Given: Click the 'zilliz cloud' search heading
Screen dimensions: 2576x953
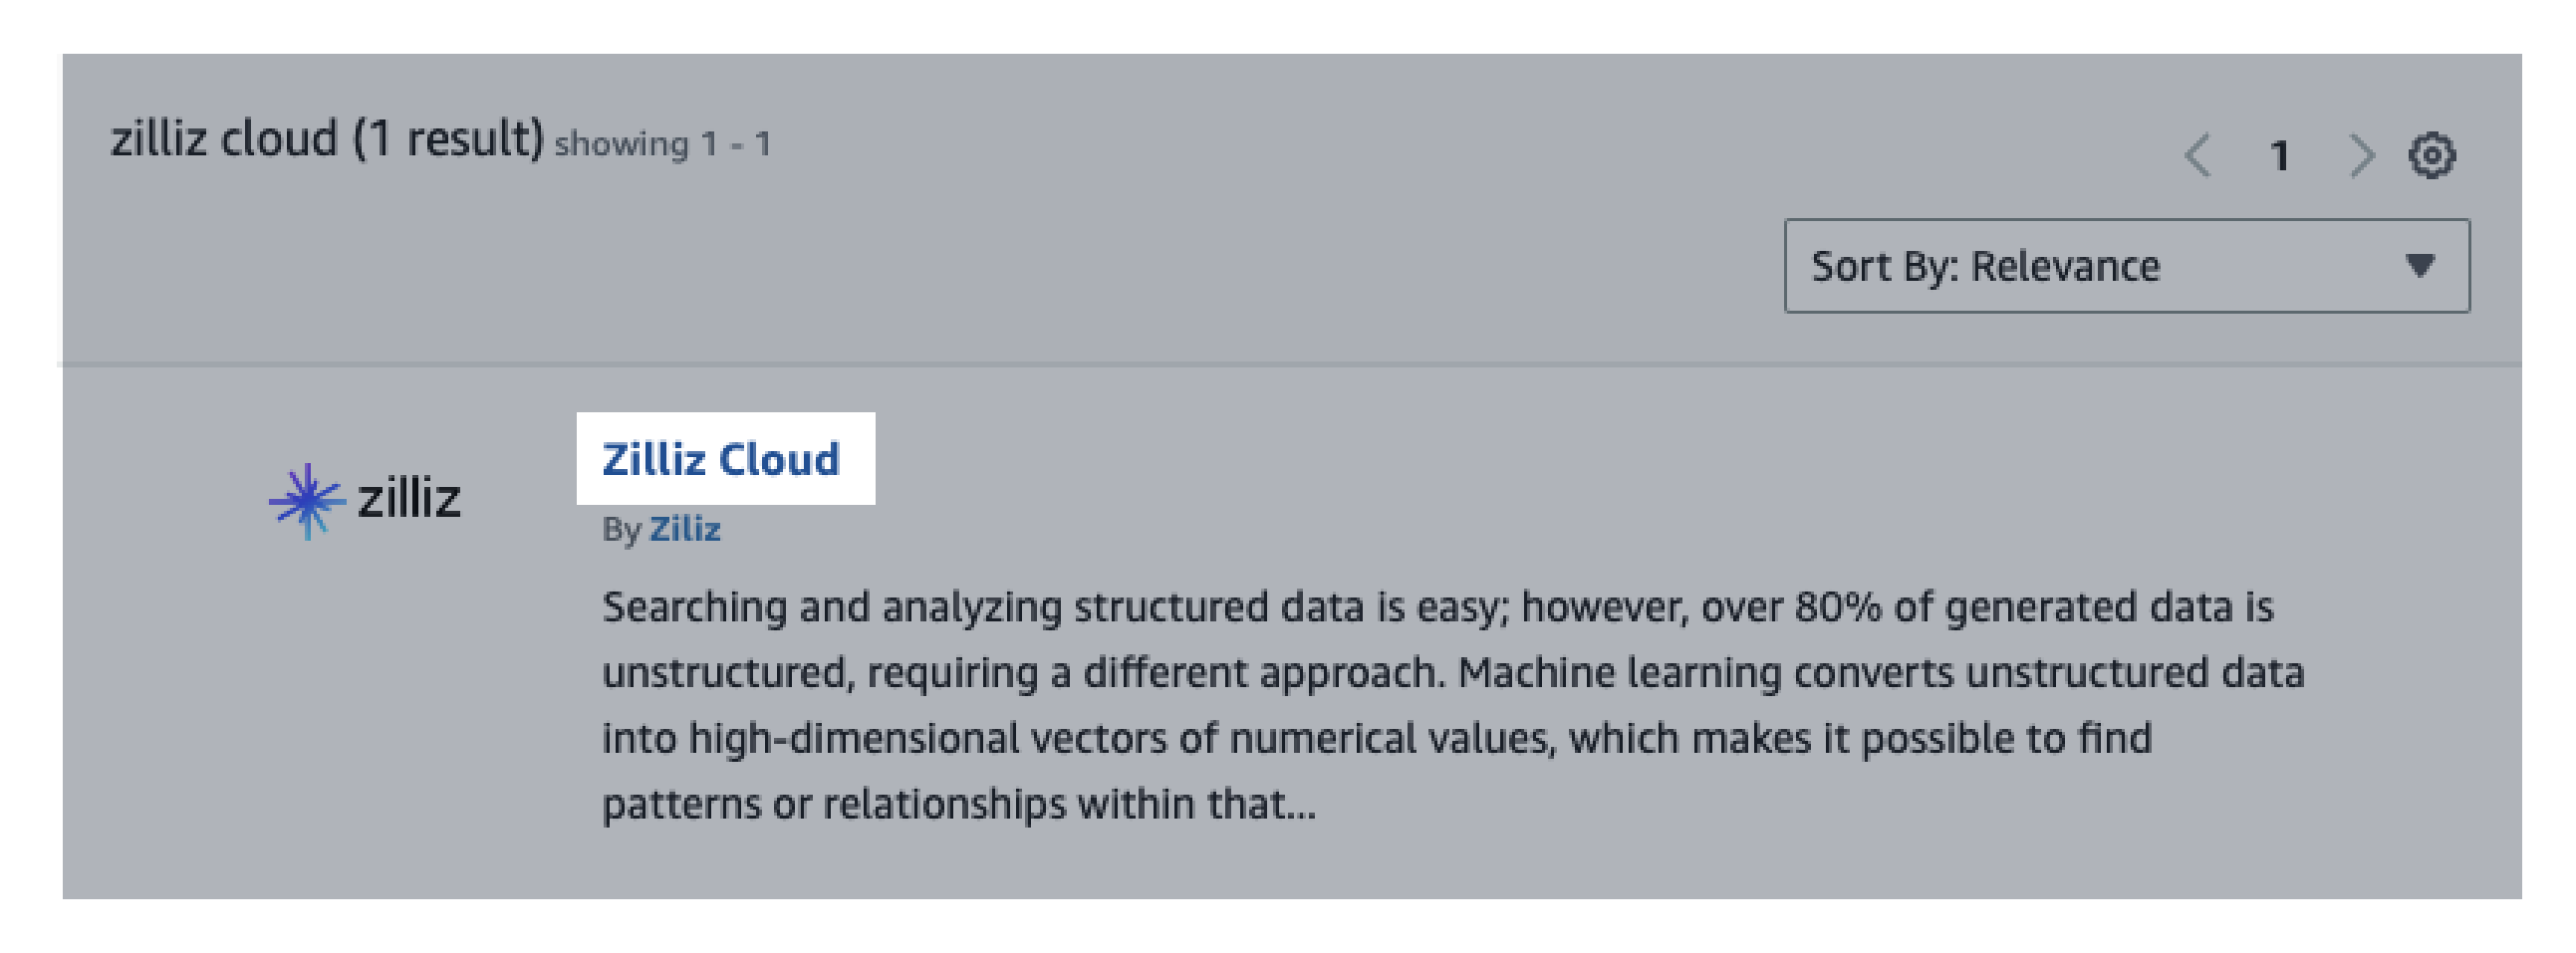Looking at the screenshot, I should coord(224,139).
